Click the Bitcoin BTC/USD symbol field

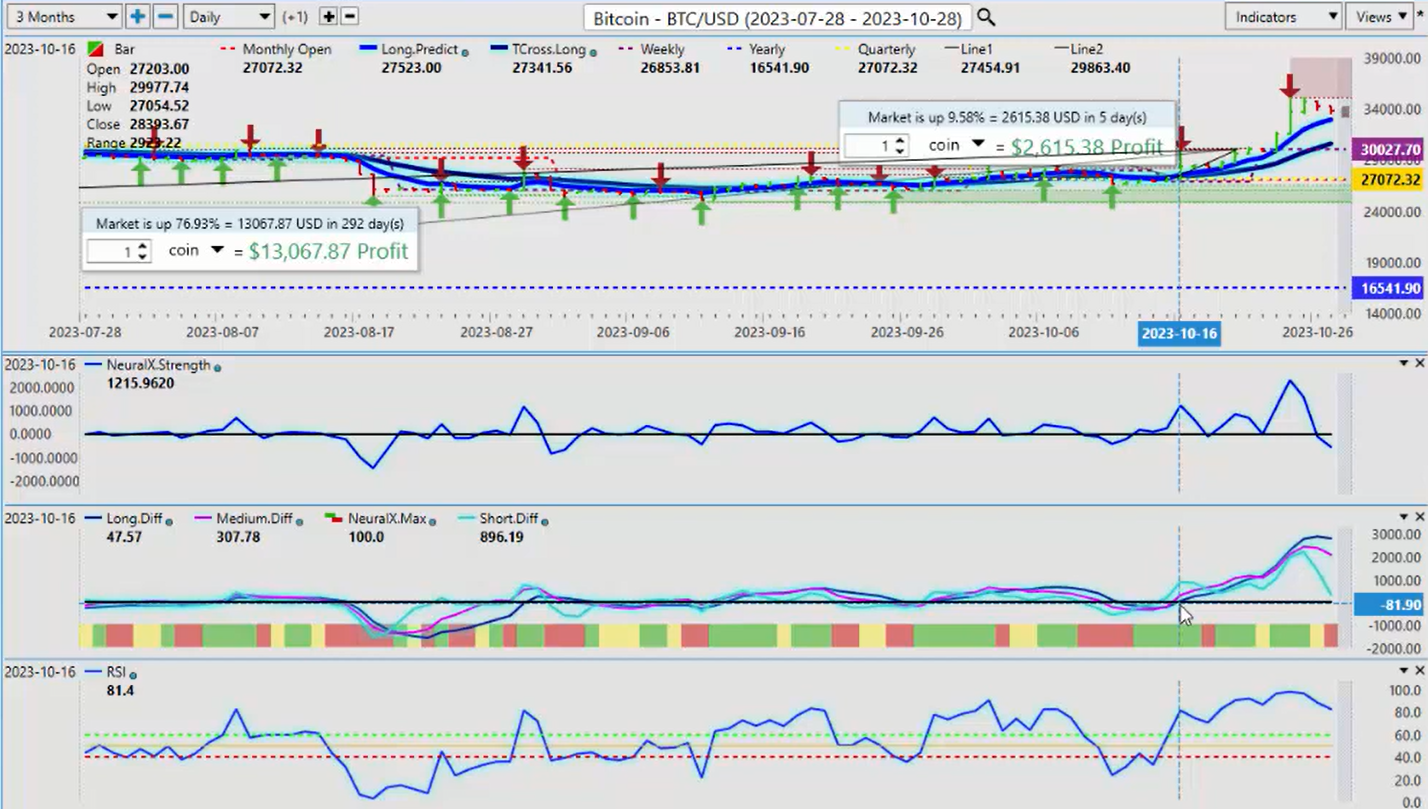click(777, 18)
